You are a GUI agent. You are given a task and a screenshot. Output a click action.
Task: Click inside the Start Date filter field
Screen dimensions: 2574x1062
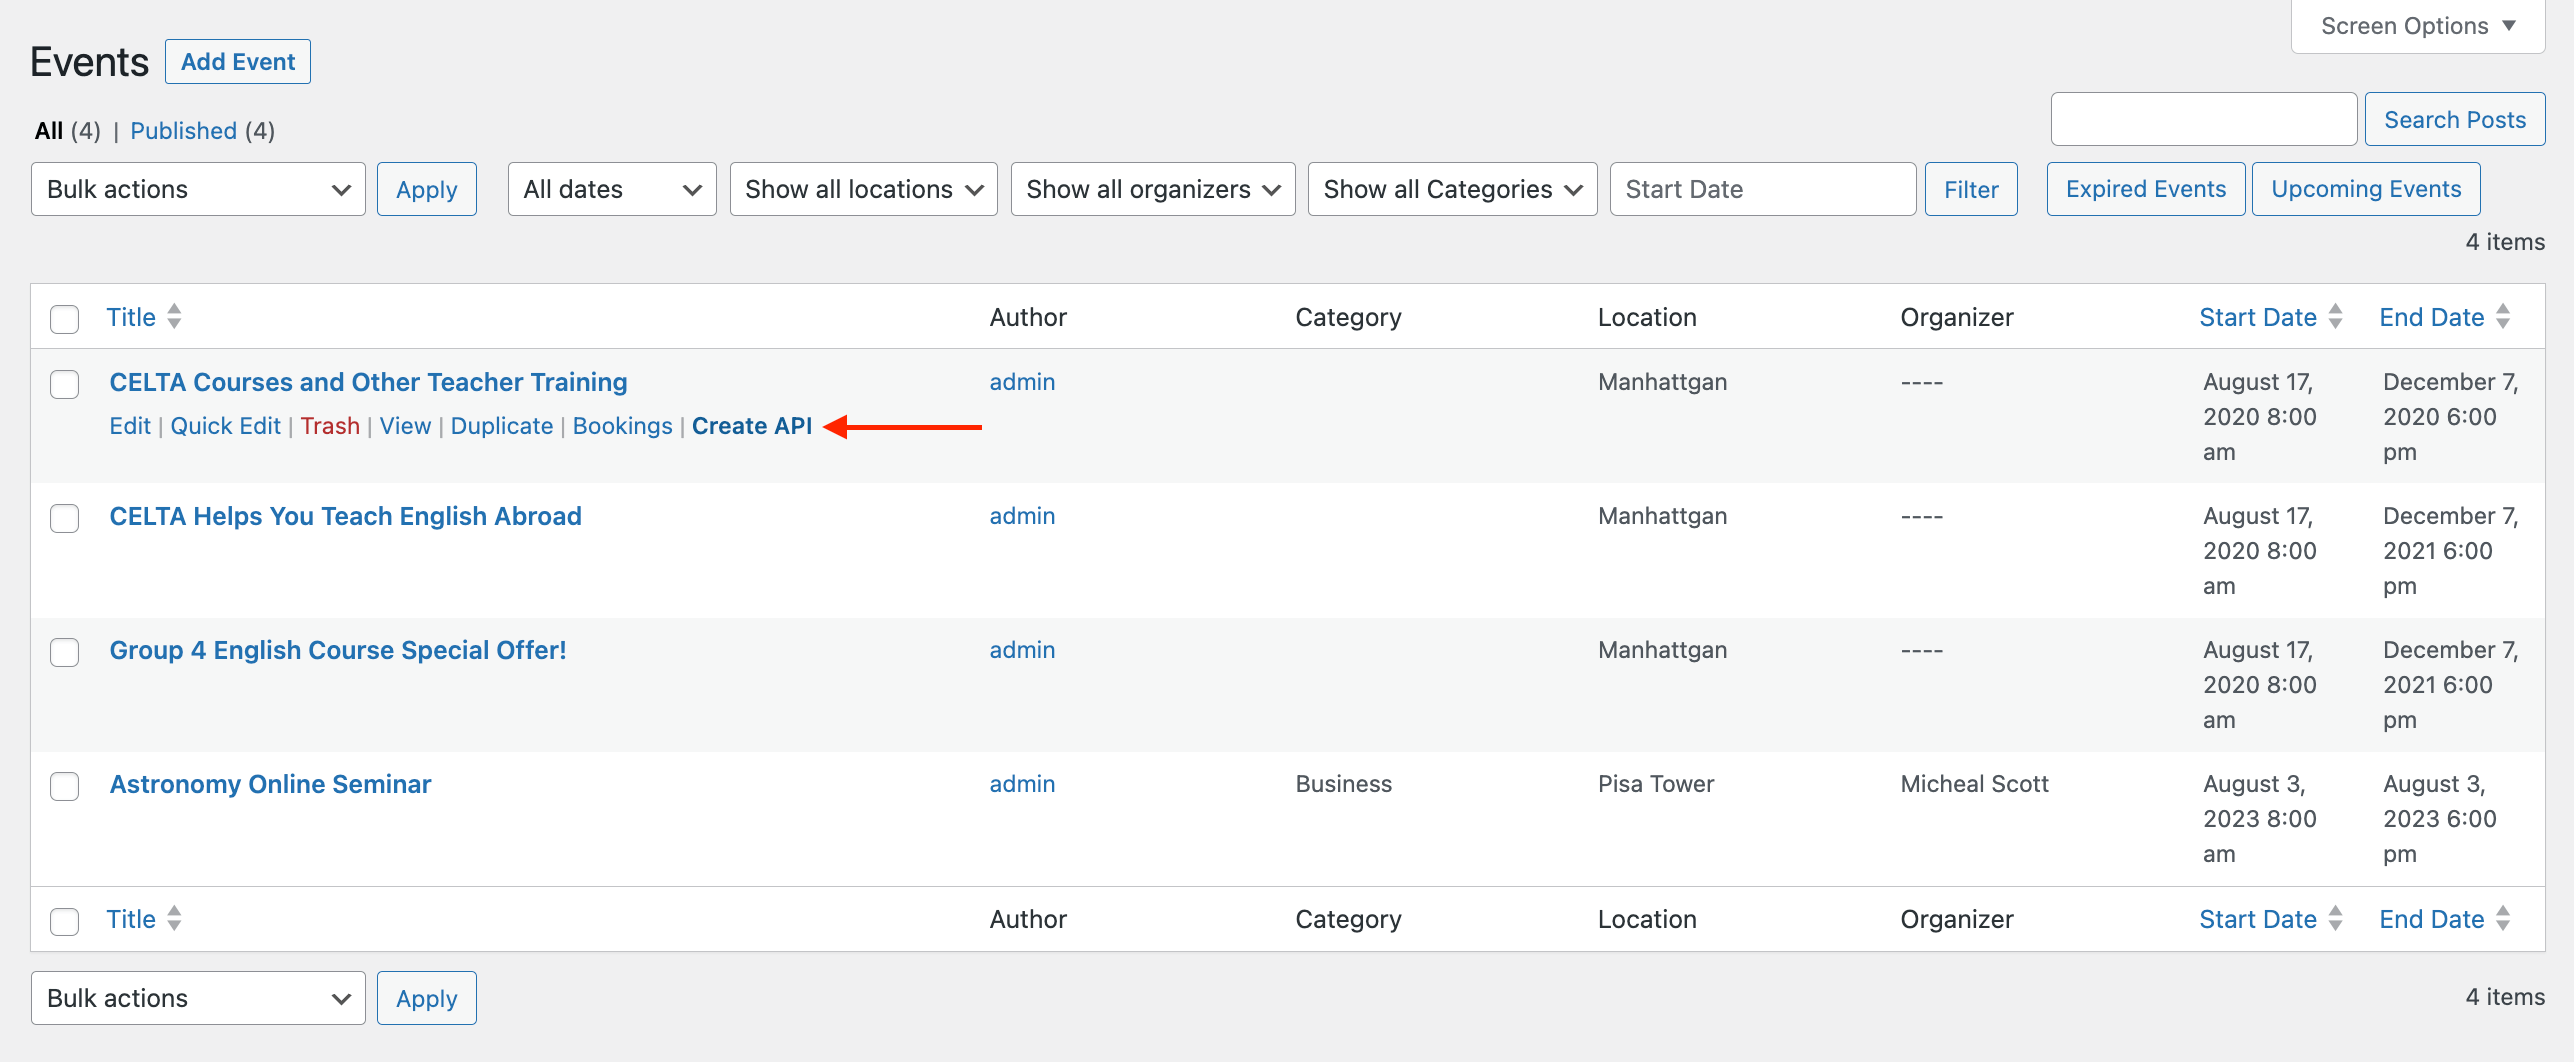coord(1762,189)
